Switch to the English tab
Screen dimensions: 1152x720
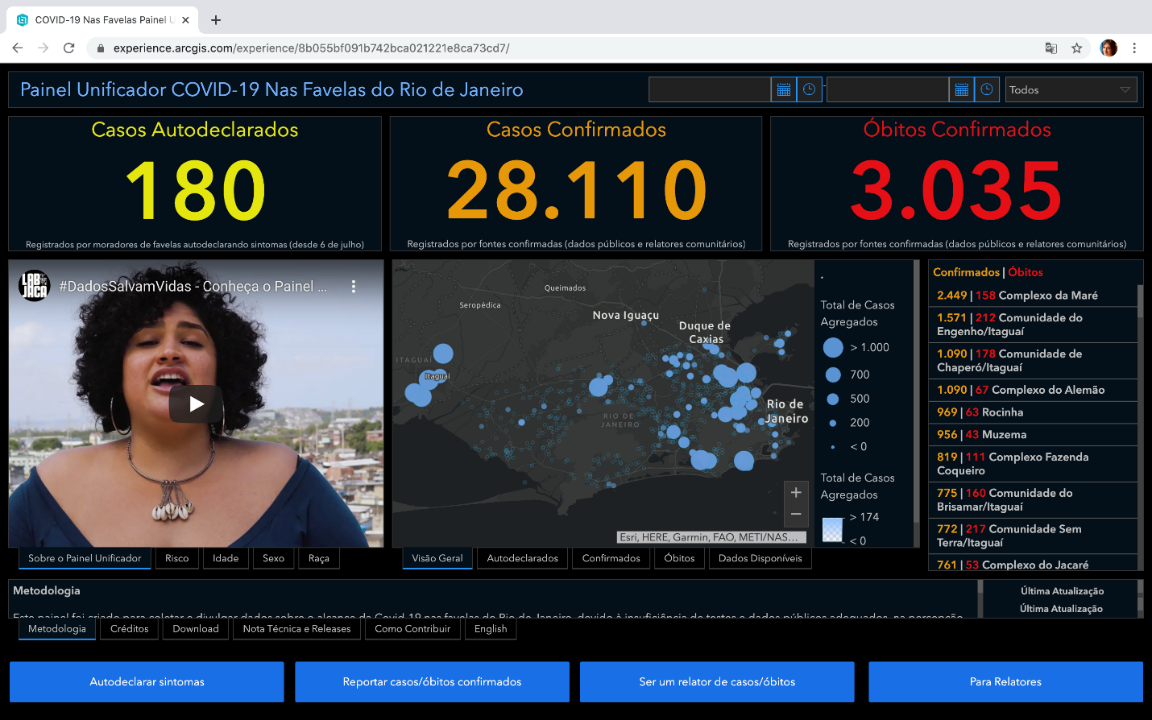(x=491, y=629)
